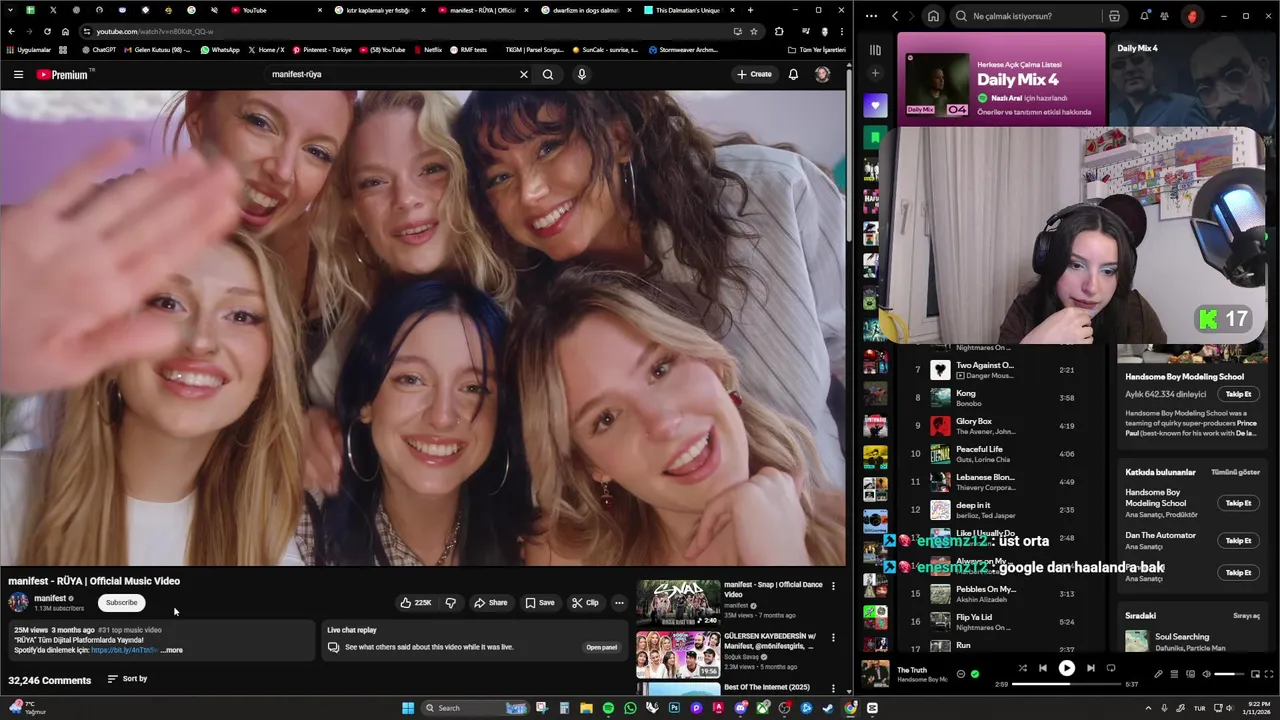Open manifest Snap Official Dance Video thumbnail
Screen dimensions: 1280x720
pyautogui.click(x=678, y=602)
